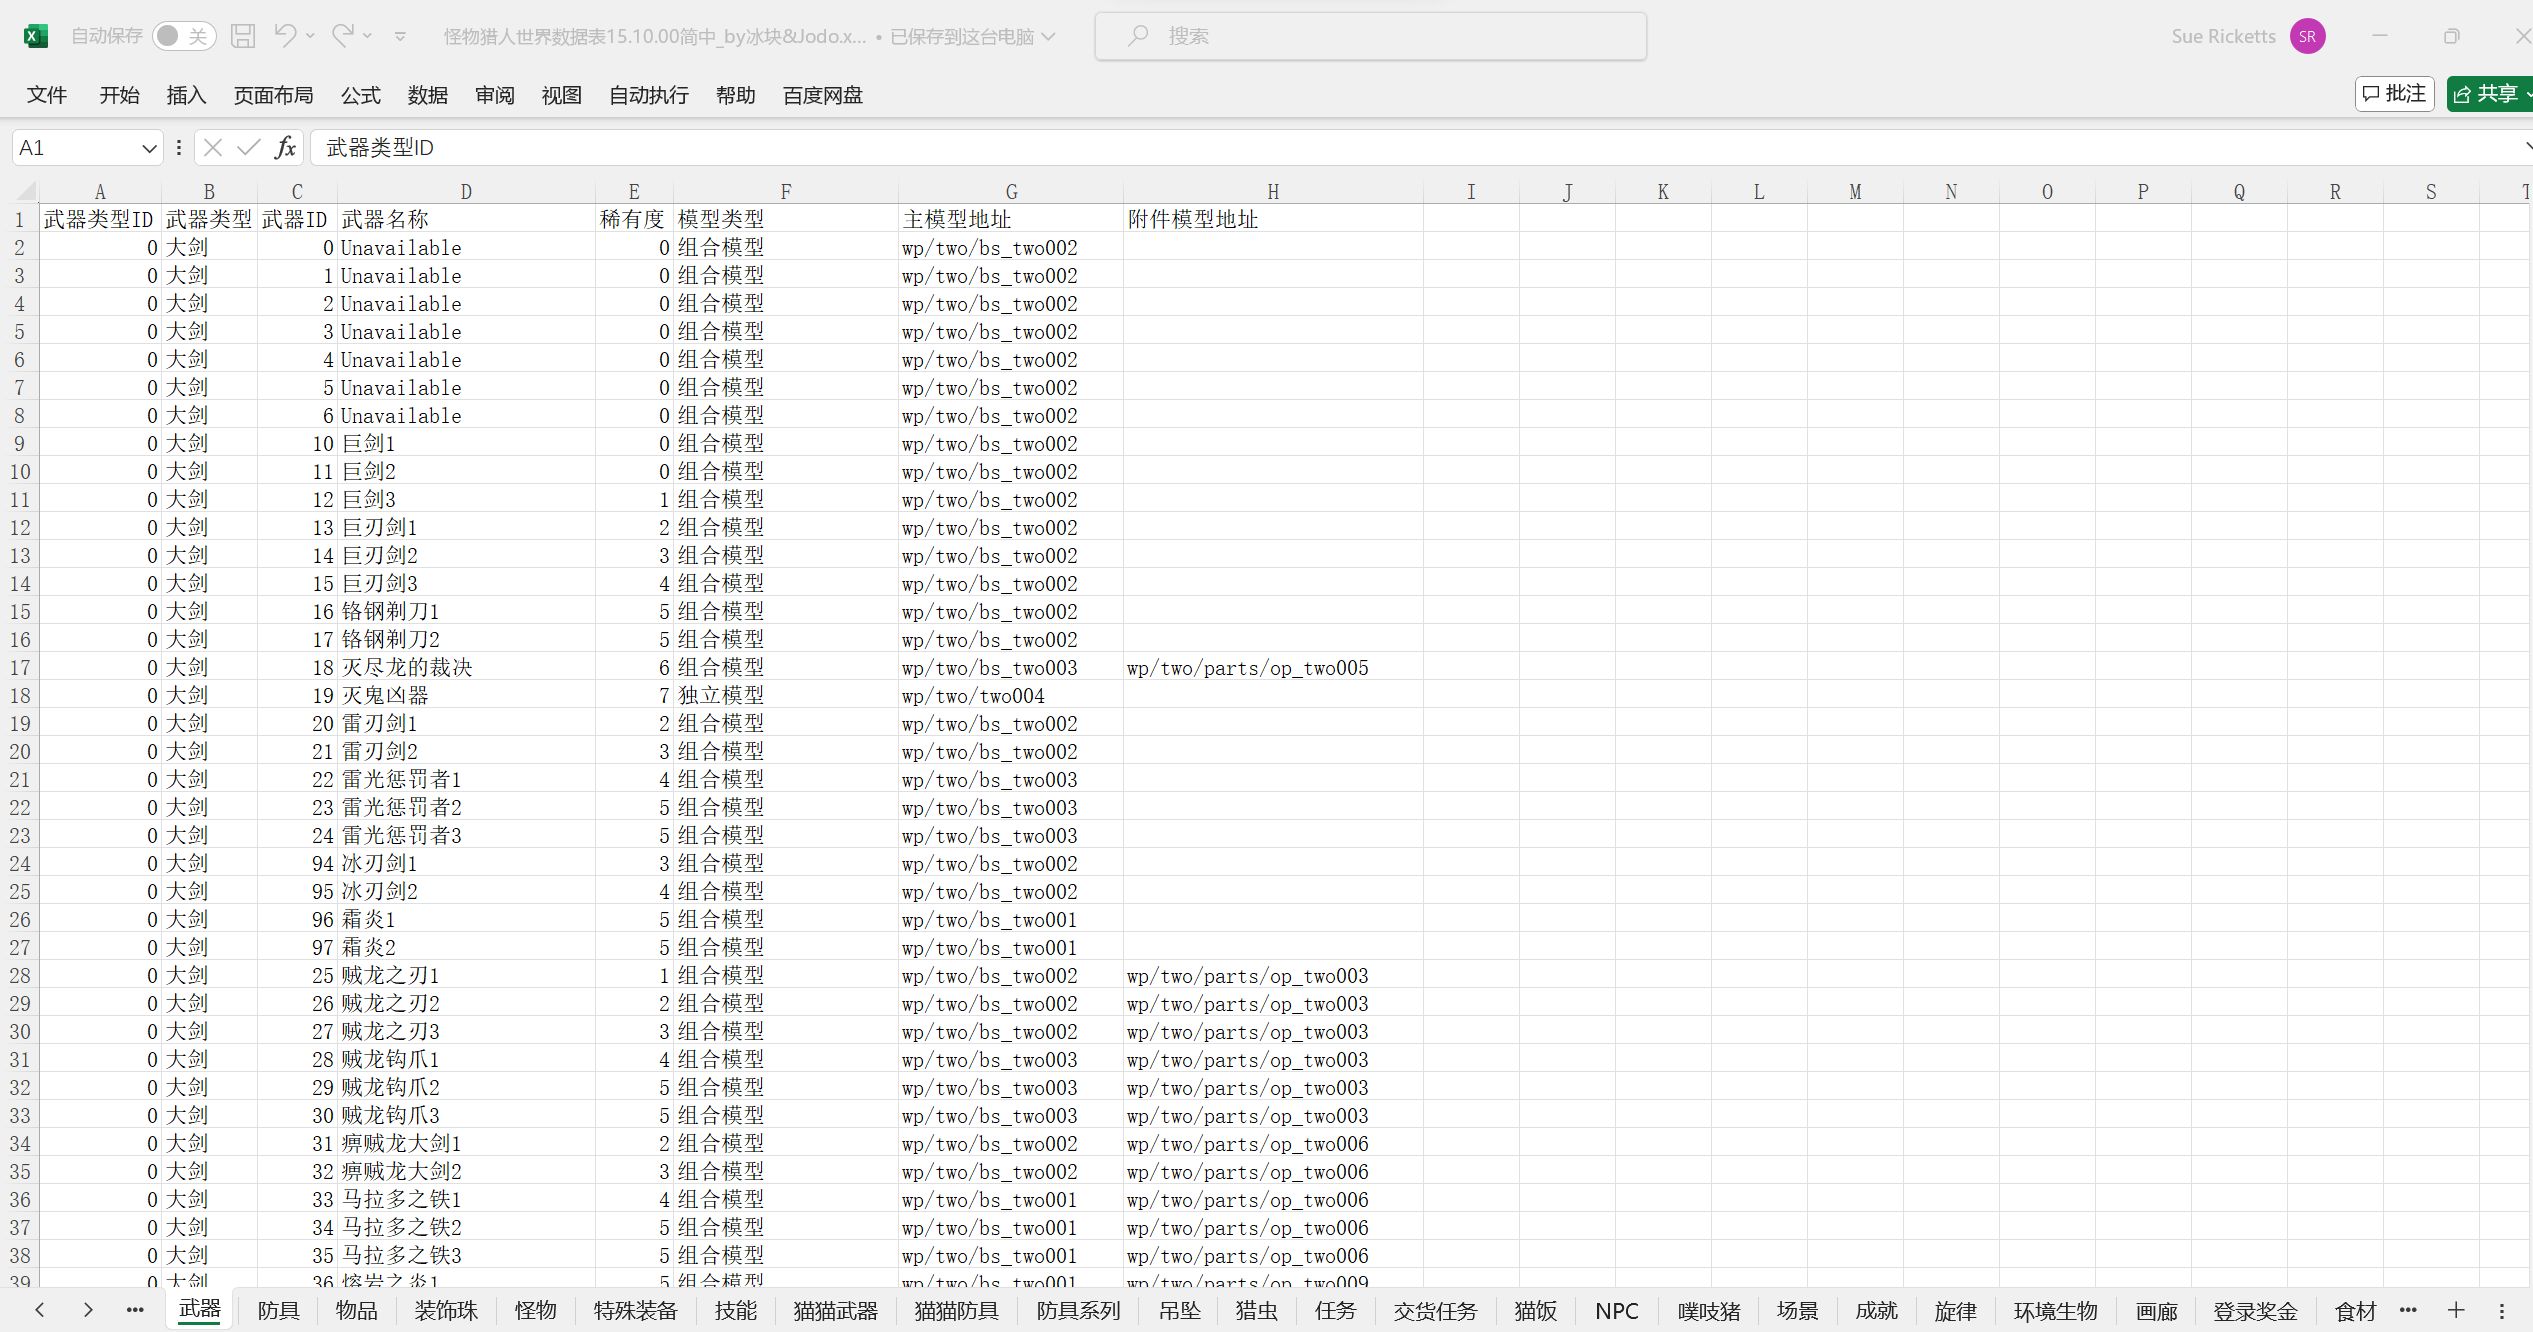The width and height of the screenshot is (2533, 1332).
Task: Click cell 雷光惩罚者1
Action: (466, 780)
